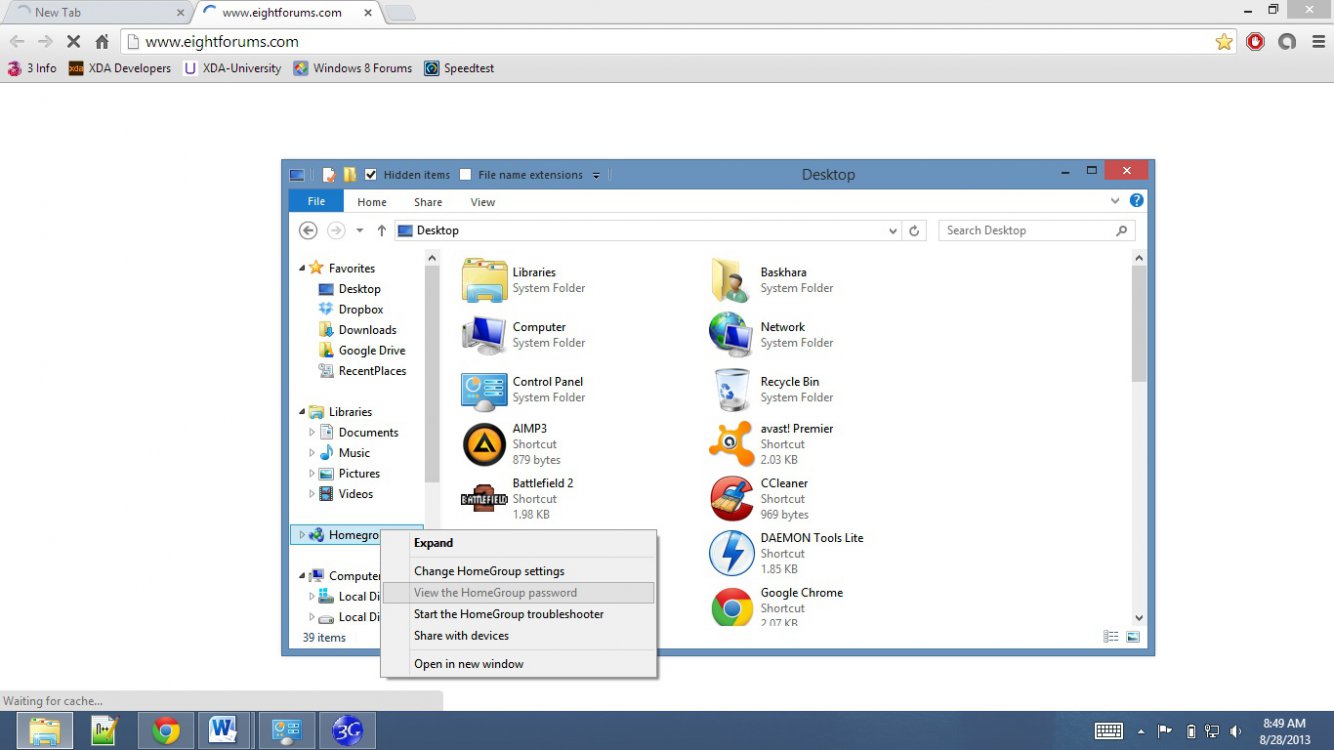The width and height of the screenshot is (1334, 750).
Task: Toggle the File name extensions checkbox
Action: [x=465, y=174]
